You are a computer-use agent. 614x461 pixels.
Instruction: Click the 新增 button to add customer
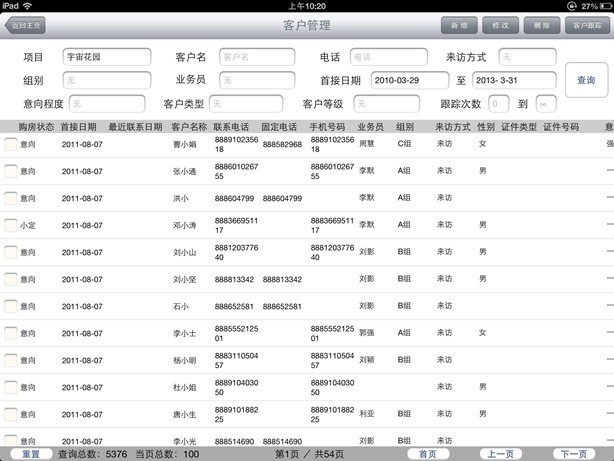tap(458, 25)
